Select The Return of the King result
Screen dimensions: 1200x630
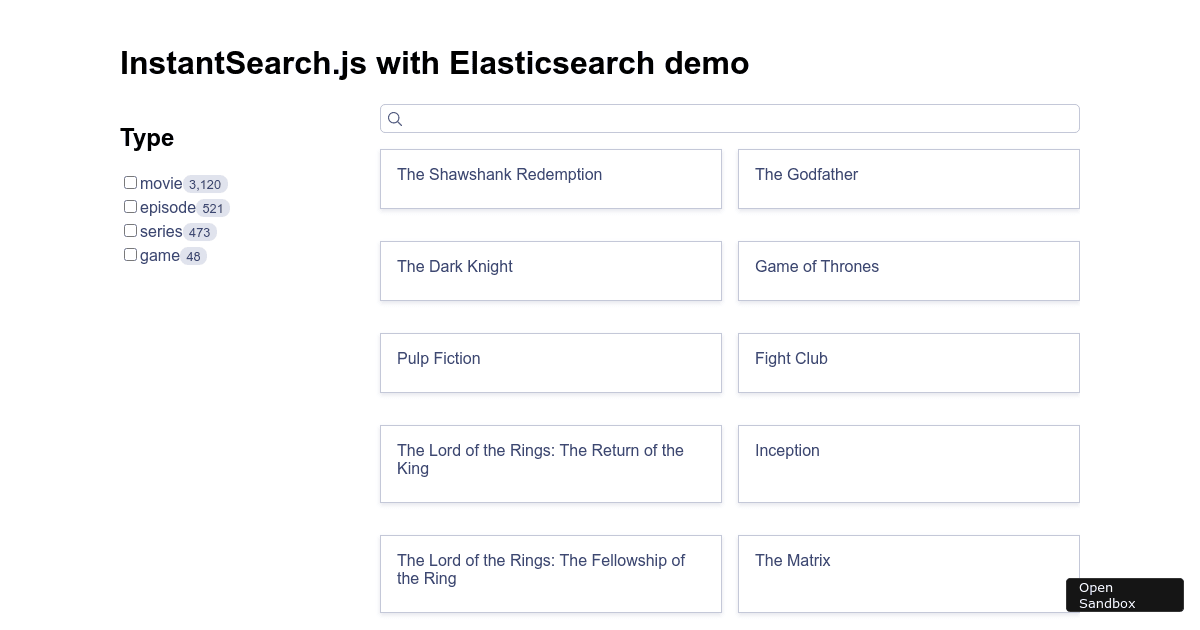[551, 464]
